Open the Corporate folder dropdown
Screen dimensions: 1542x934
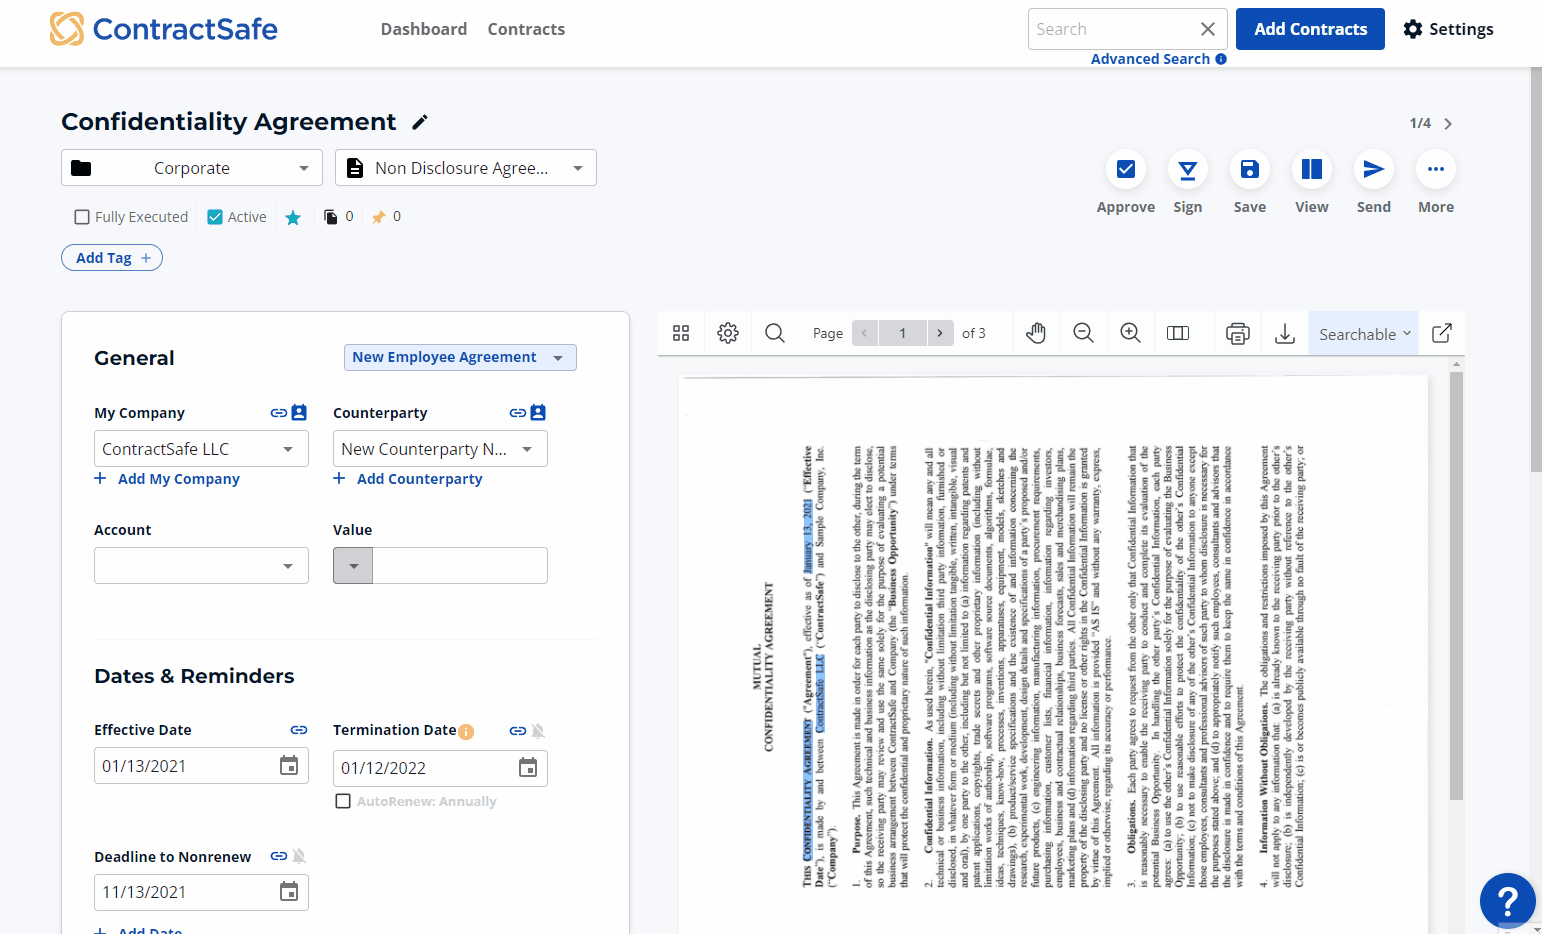pos(191,167)
